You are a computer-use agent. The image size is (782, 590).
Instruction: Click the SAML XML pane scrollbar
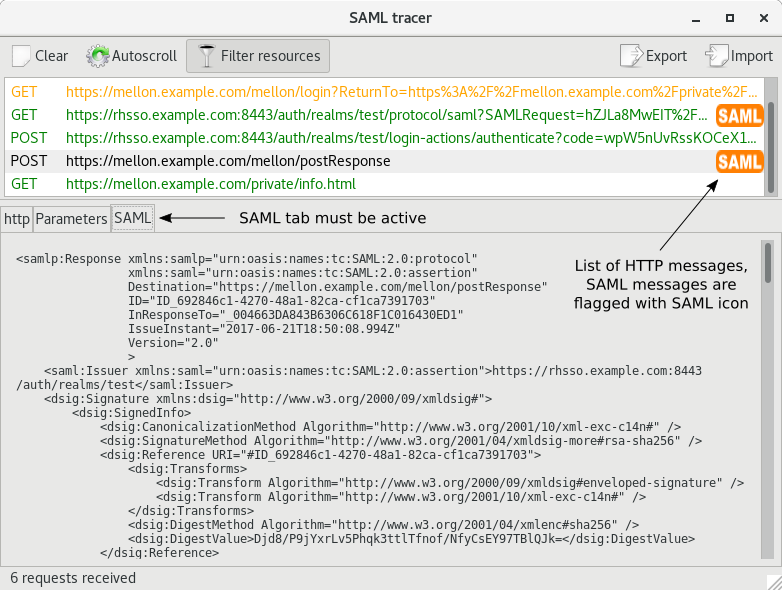click(x=767, y=400)
